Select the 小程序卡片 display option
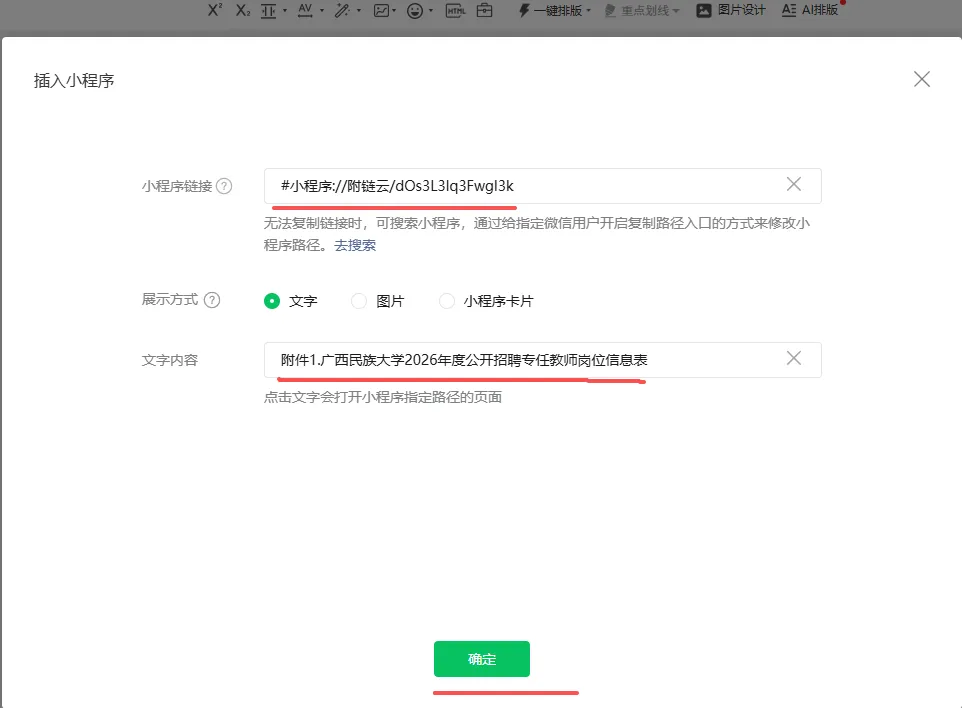This screenshot has width=962, height=708. (447, 301)
